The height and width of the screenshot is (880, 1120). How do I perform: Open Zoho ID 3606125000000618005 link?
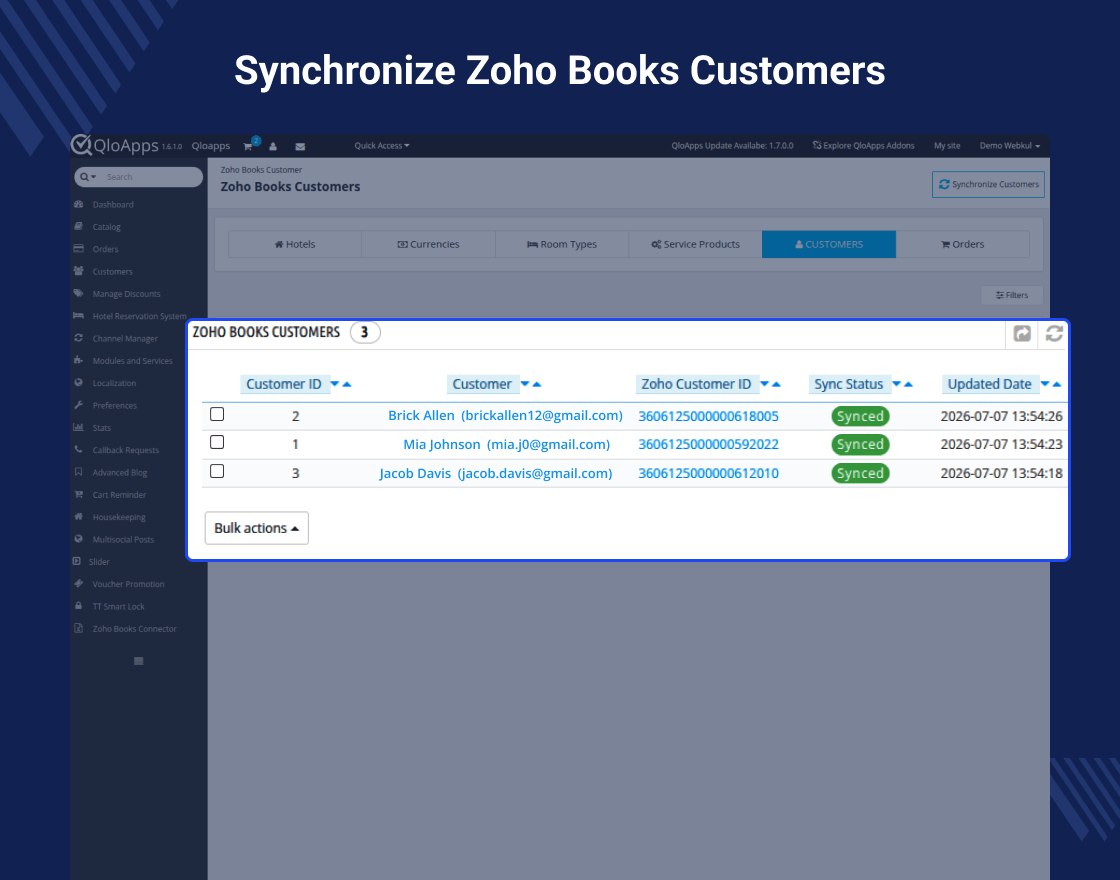pyautogui.click(x=709, y=416)
